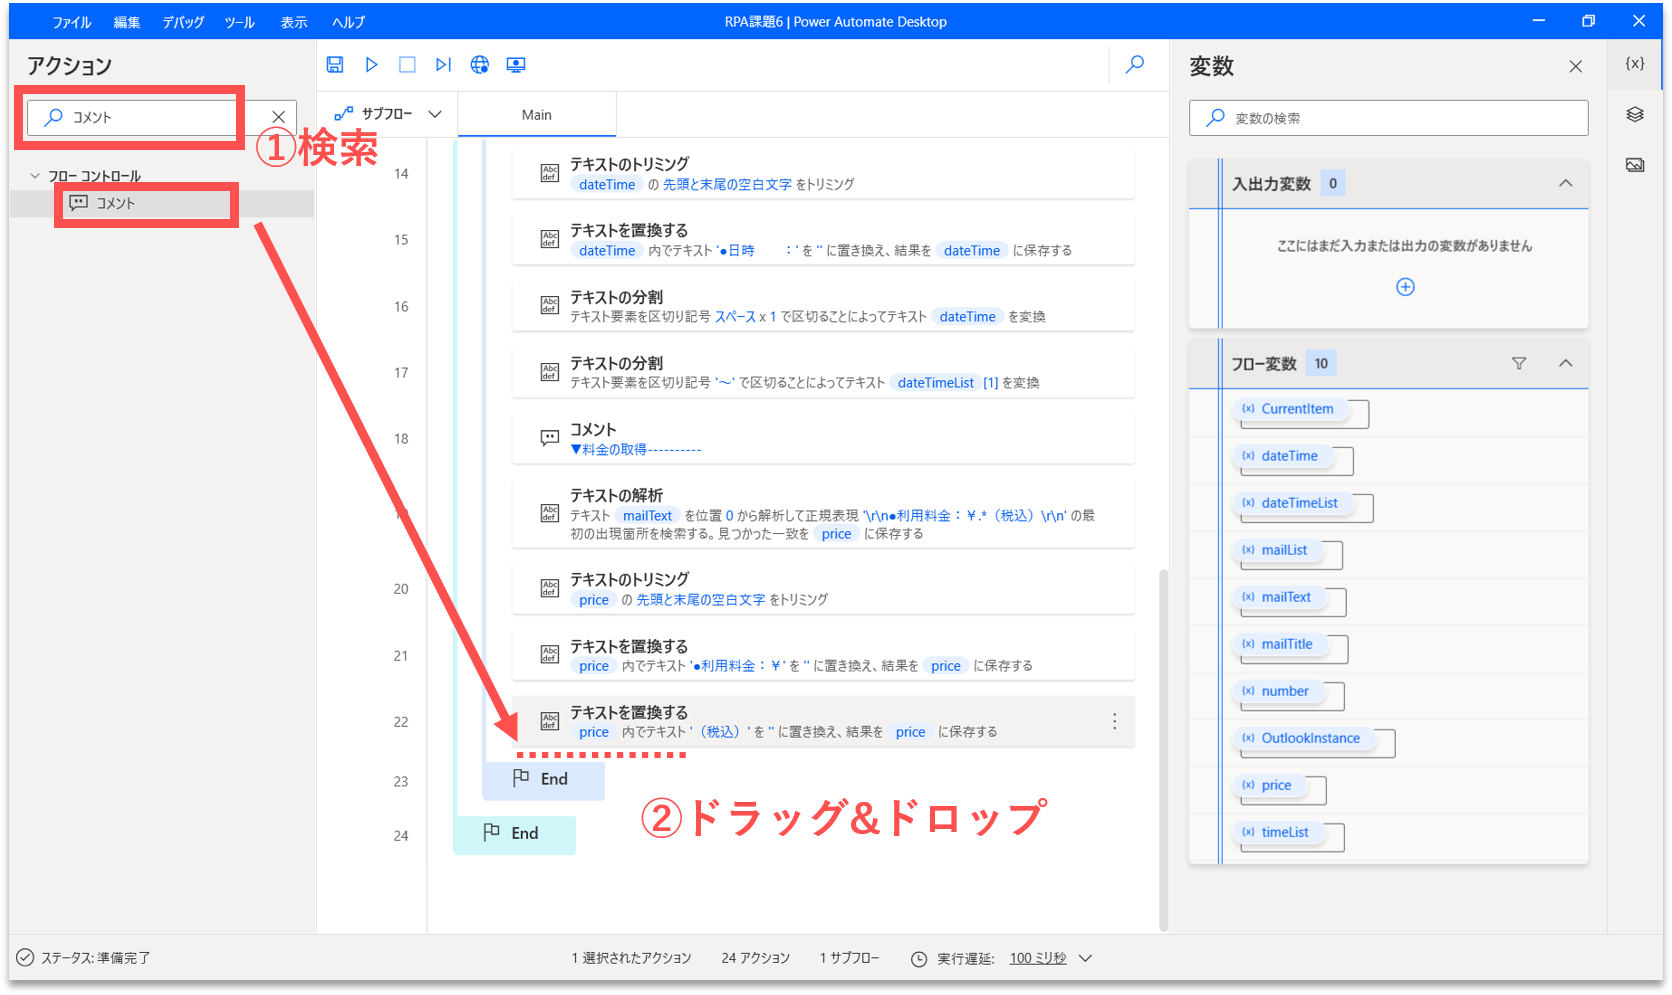The height and width of the screenshot is (995, 1672).
Task: Open Images panel icon in sidebar
Action: click(1635, 165)
